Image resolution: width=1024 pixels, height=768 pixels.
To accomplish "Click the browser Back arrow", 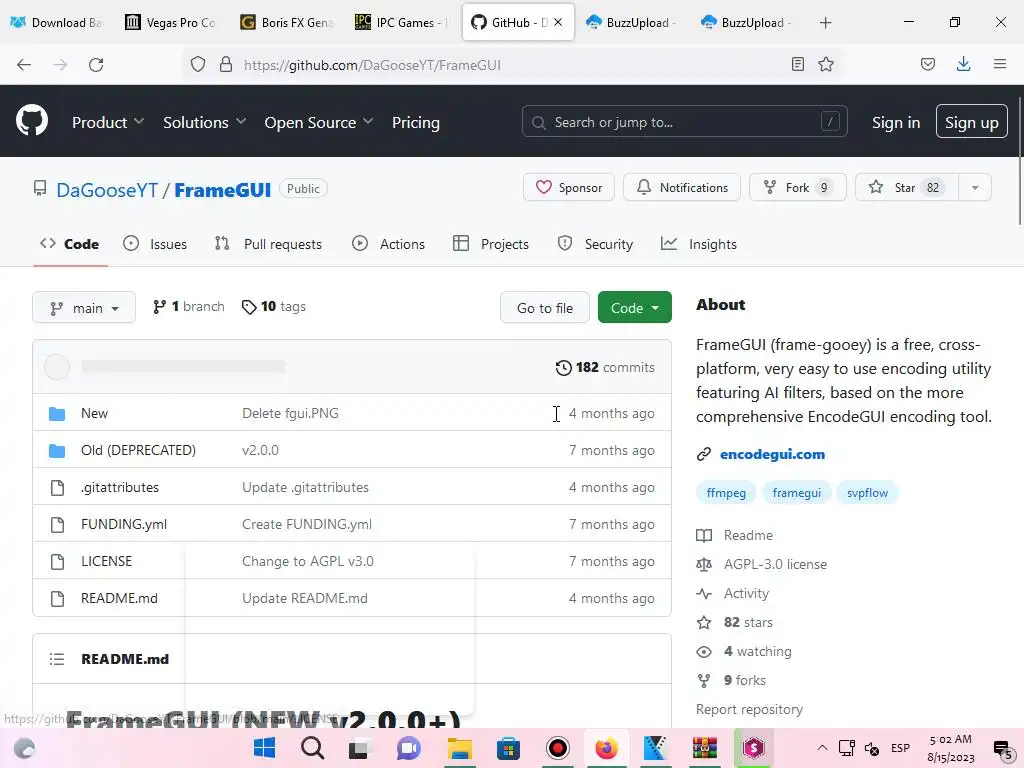I will pyautogui.click(x=24, y=65).
